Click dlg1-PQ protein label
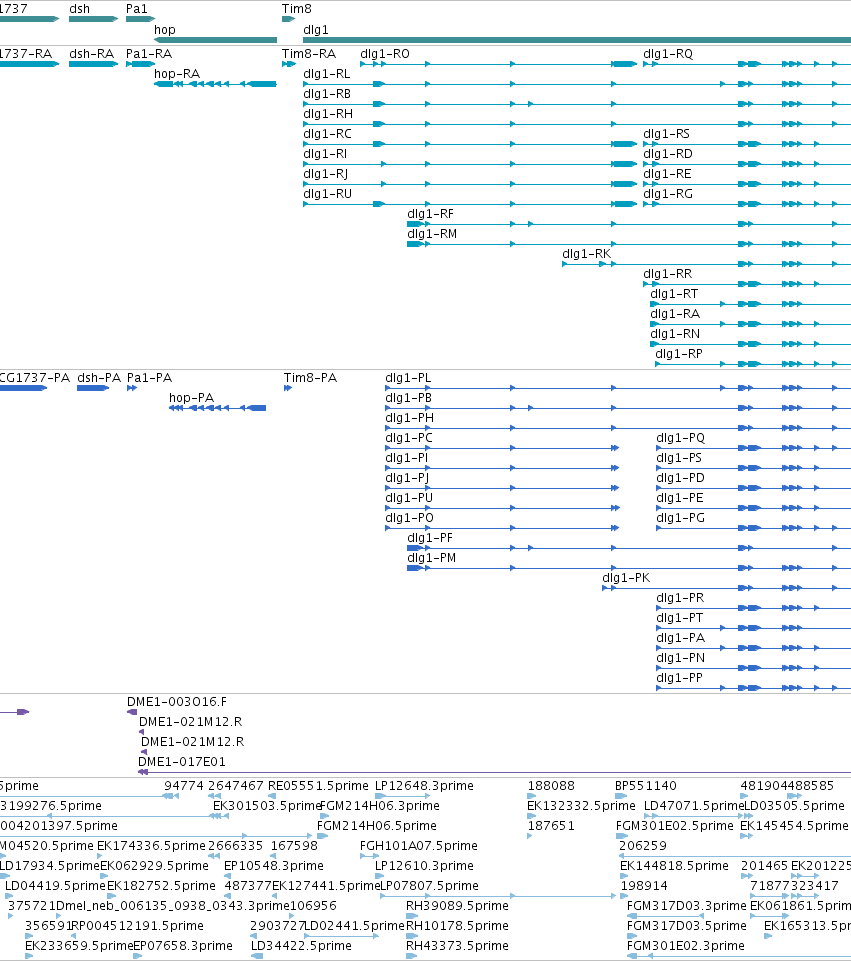Image resolution: width=851 pixels, height=961 pixels. [680, 438]
